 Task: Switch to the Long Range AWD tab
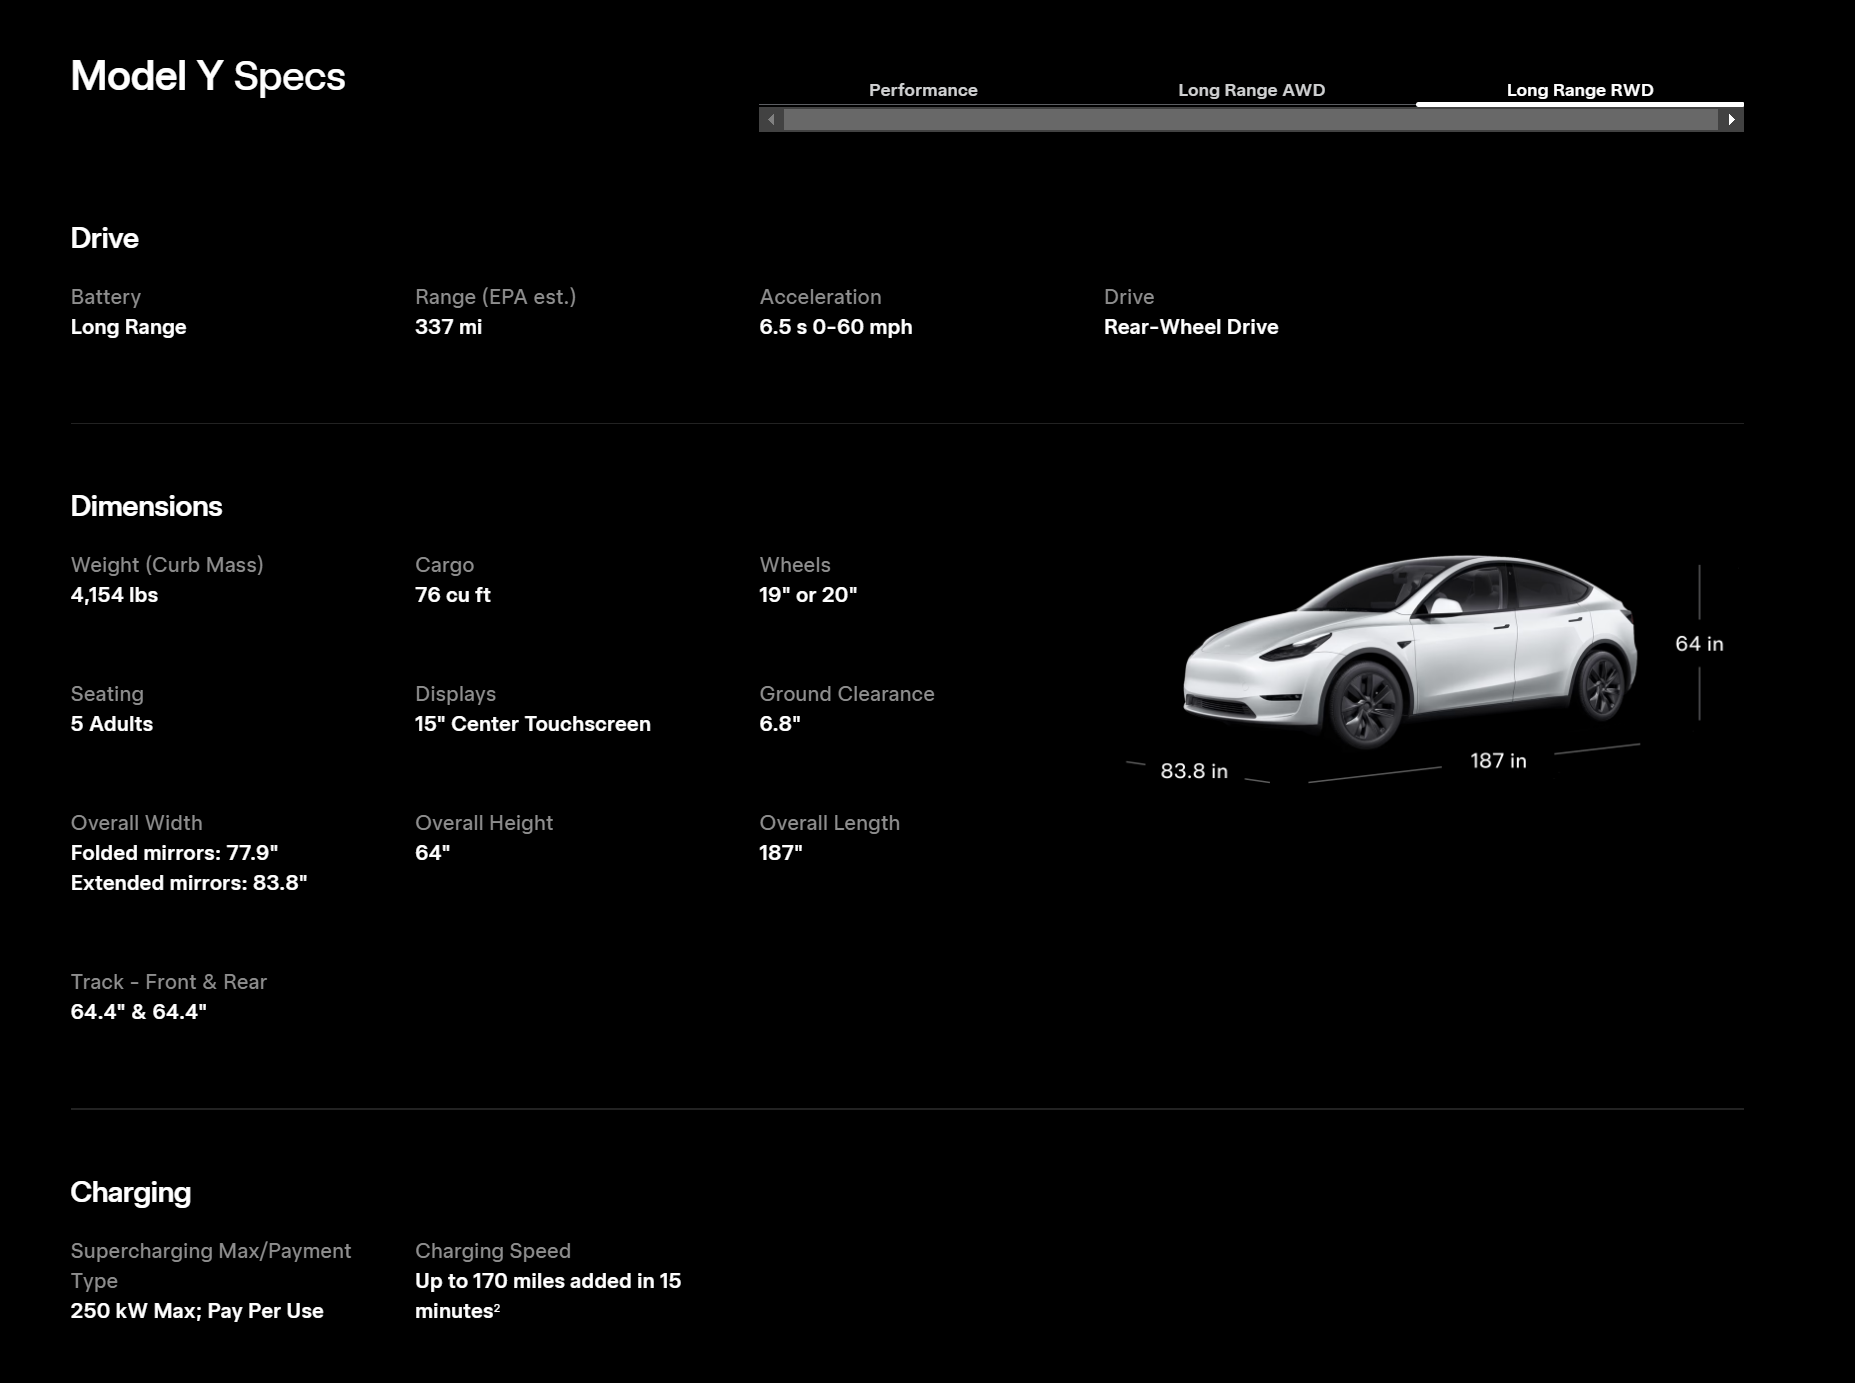[x=1251, y=90]
